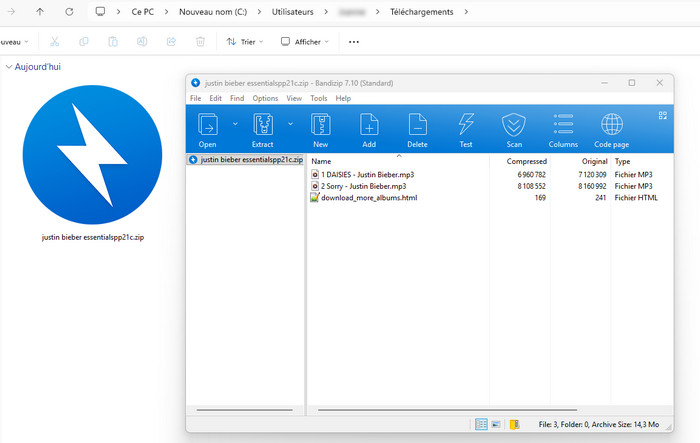Click the horizontal scrollbar under folder tree
Viewport: 700px width, 443px height.
(x=245, y=410)
